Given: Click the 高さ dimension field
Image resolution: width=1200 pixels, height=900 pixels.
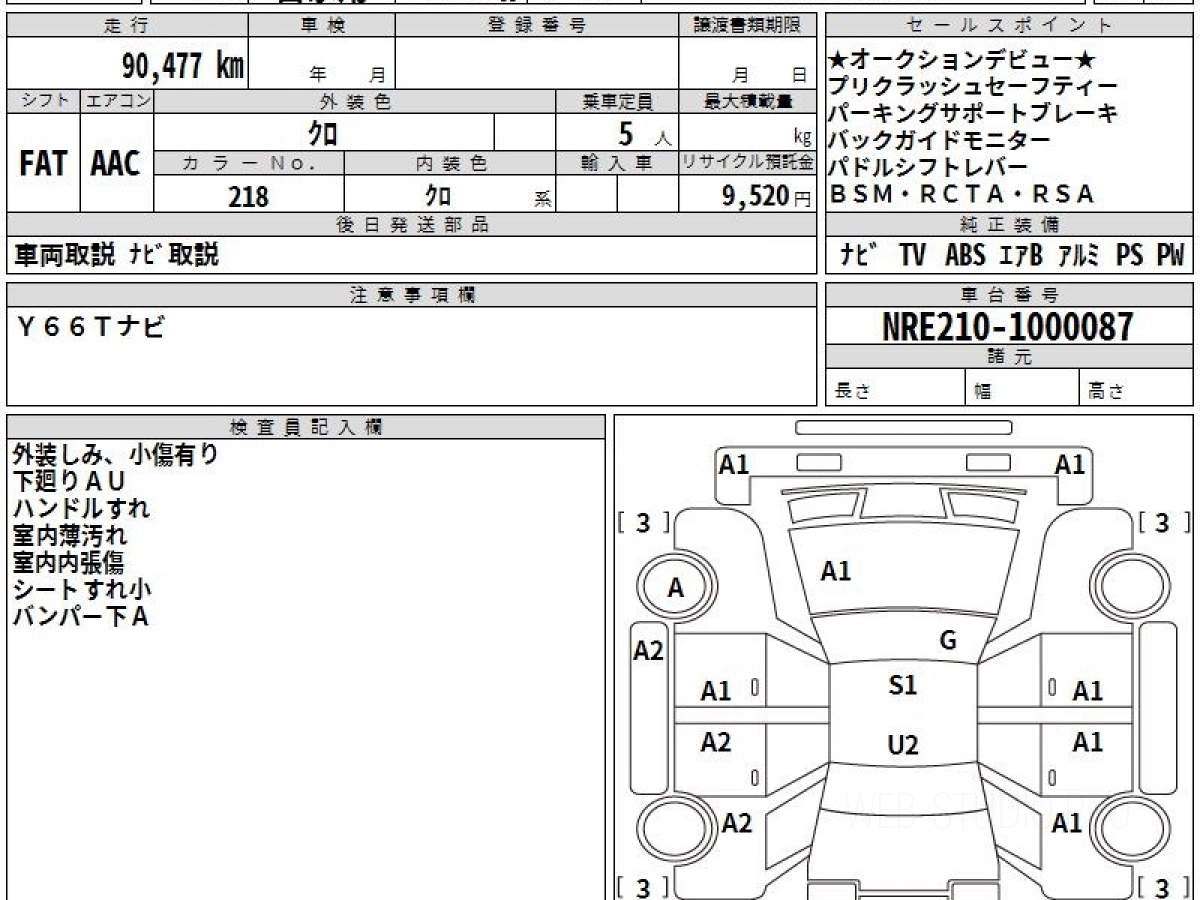Looking at the screenshot, I should (1137, 387).
